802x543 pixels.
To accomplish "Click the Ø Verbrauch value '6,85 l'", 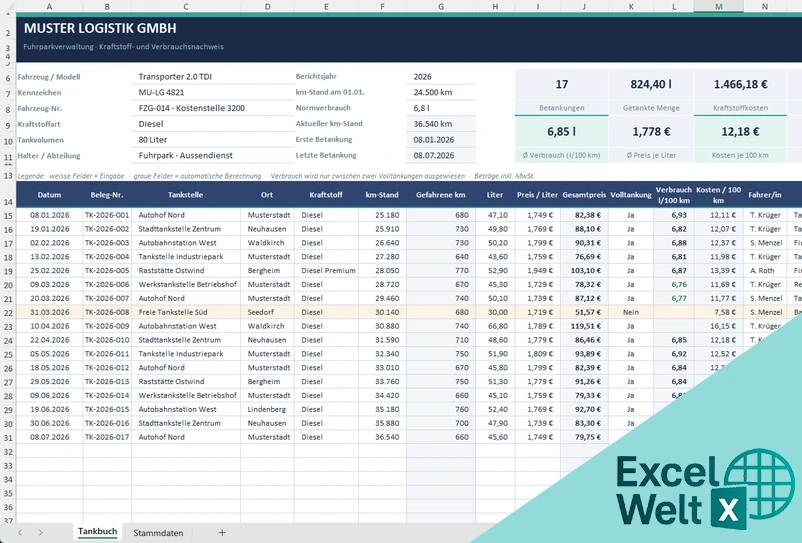I will pos(562,132).
